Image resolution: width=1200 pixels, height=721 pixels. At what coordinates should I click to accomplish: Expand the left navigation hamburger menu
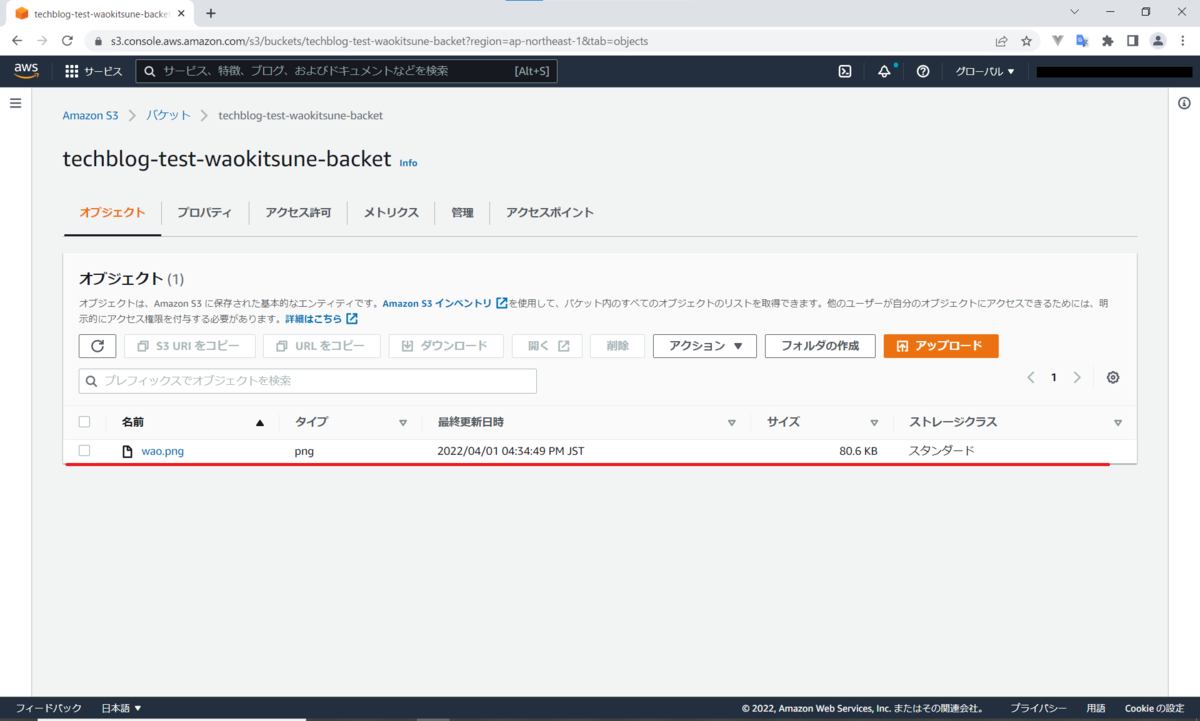click(15, 103)
